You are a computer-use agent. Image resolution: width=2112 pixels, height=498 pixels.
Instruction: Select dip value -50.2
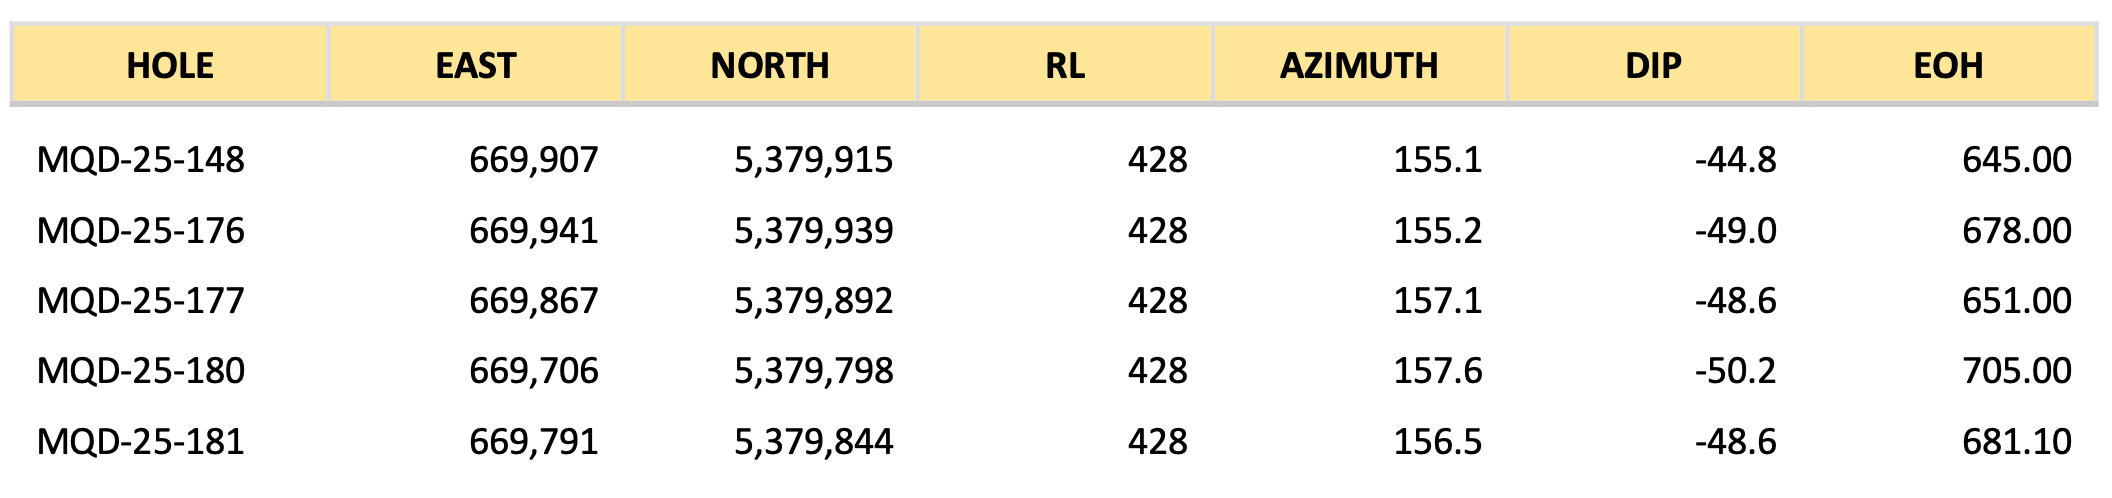(1736, 371)
